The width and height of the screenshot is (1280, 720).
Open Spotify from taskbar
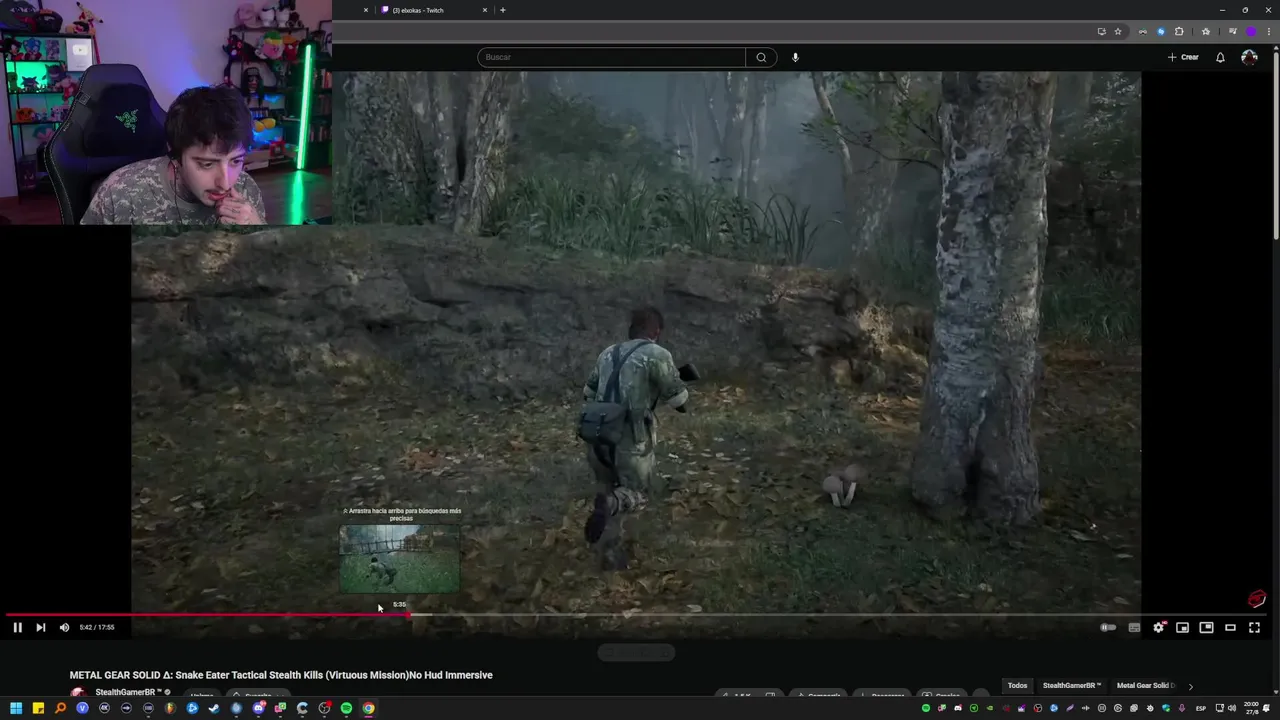point(346,708)
